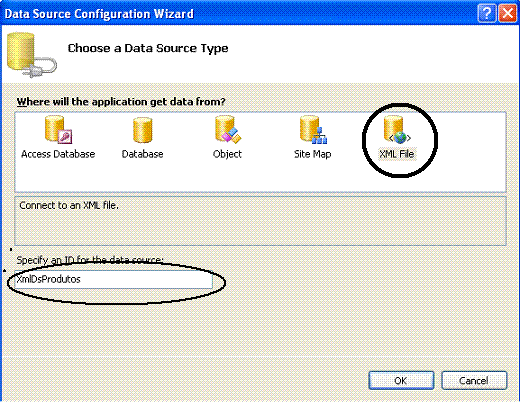Click the 'Object' text label
Image resolution: width=520 pixels, height=405 pixels.
tap(227, 154)
